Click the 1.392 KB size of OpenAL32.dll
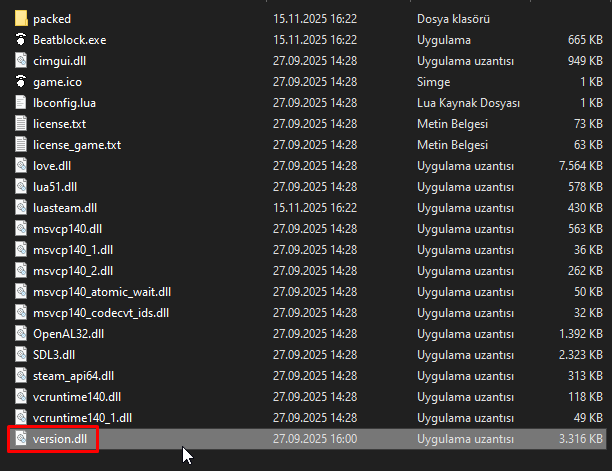Image resolution: width=612 pixels, height=471 pixels. click(581, 334)
